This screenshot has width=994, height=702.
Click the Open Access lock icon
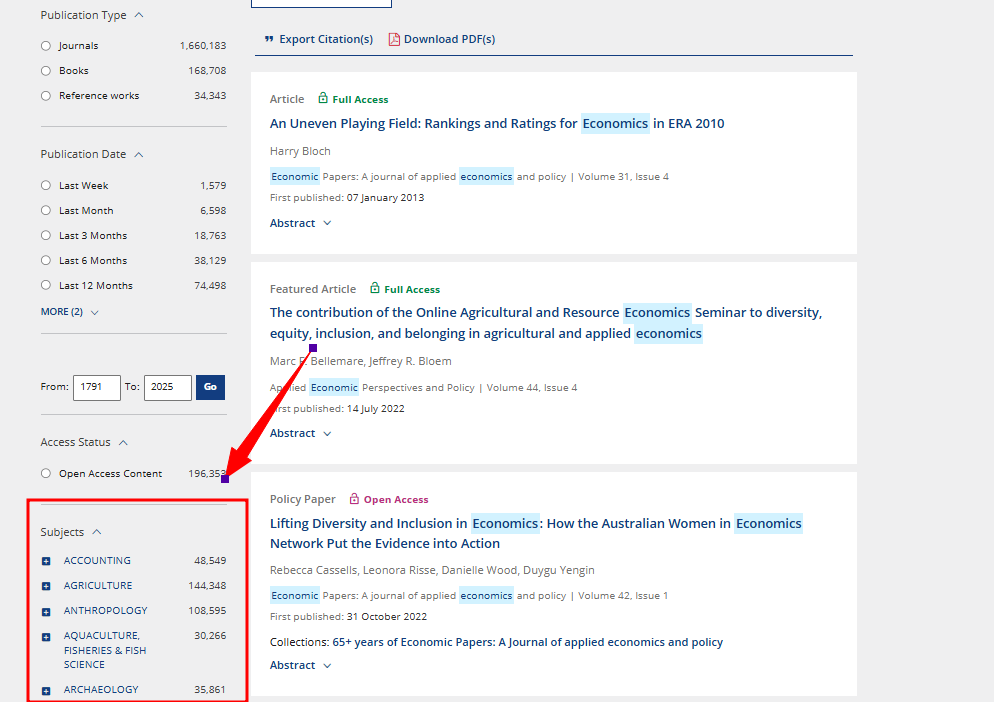coord(354,499)
